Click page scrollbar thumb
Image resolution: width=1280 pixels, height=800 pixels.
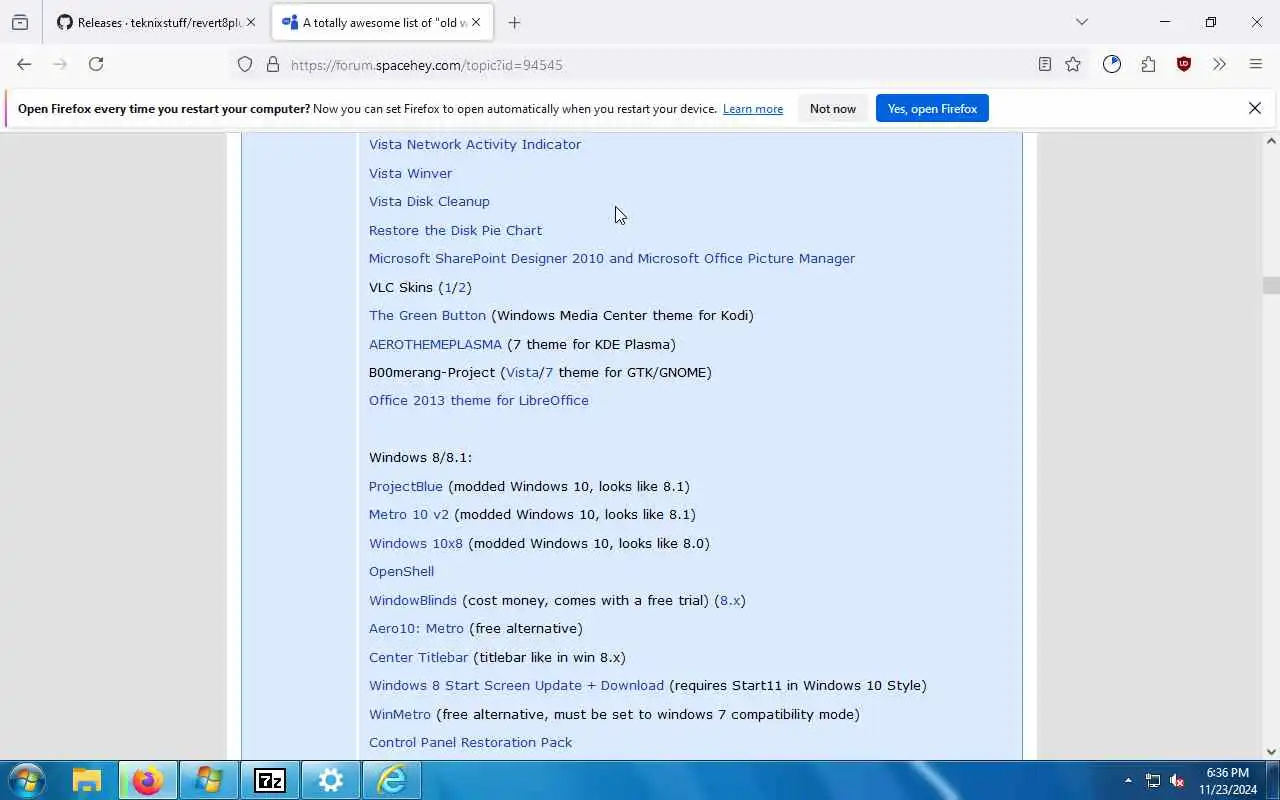(x=1271, y=285)
